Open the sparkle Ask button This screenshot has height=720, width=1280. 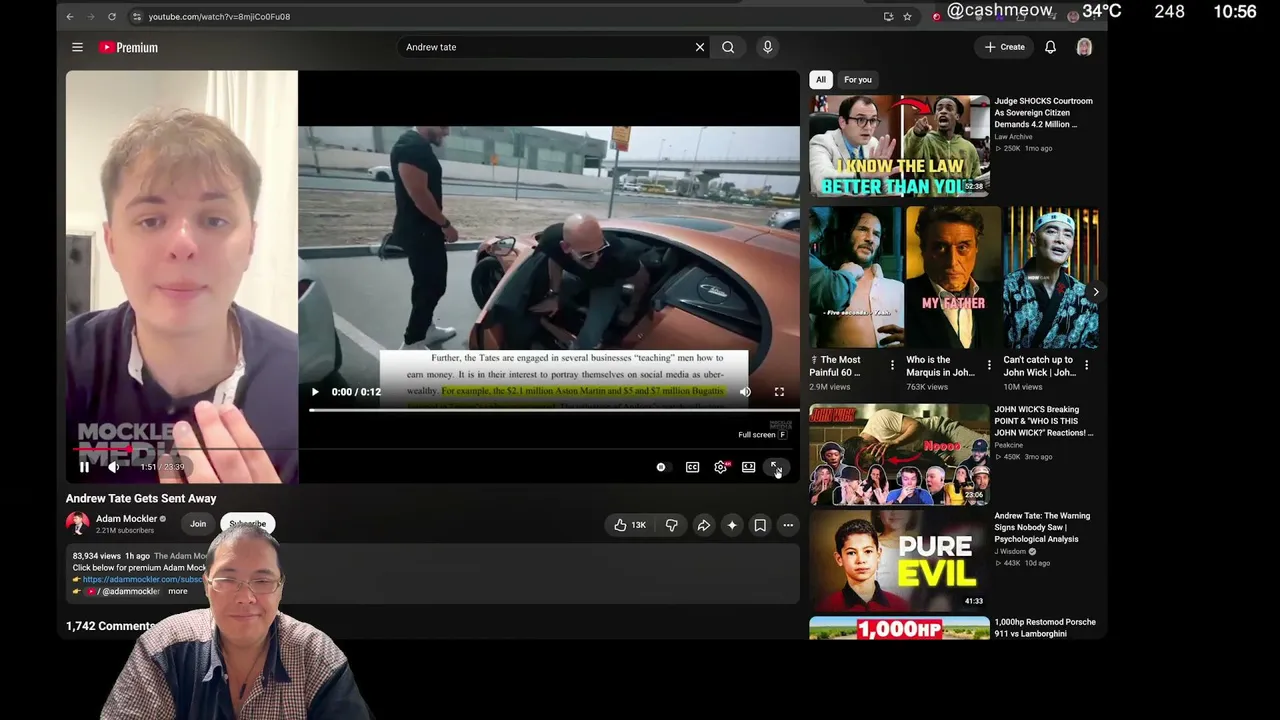tap(732, 525)
